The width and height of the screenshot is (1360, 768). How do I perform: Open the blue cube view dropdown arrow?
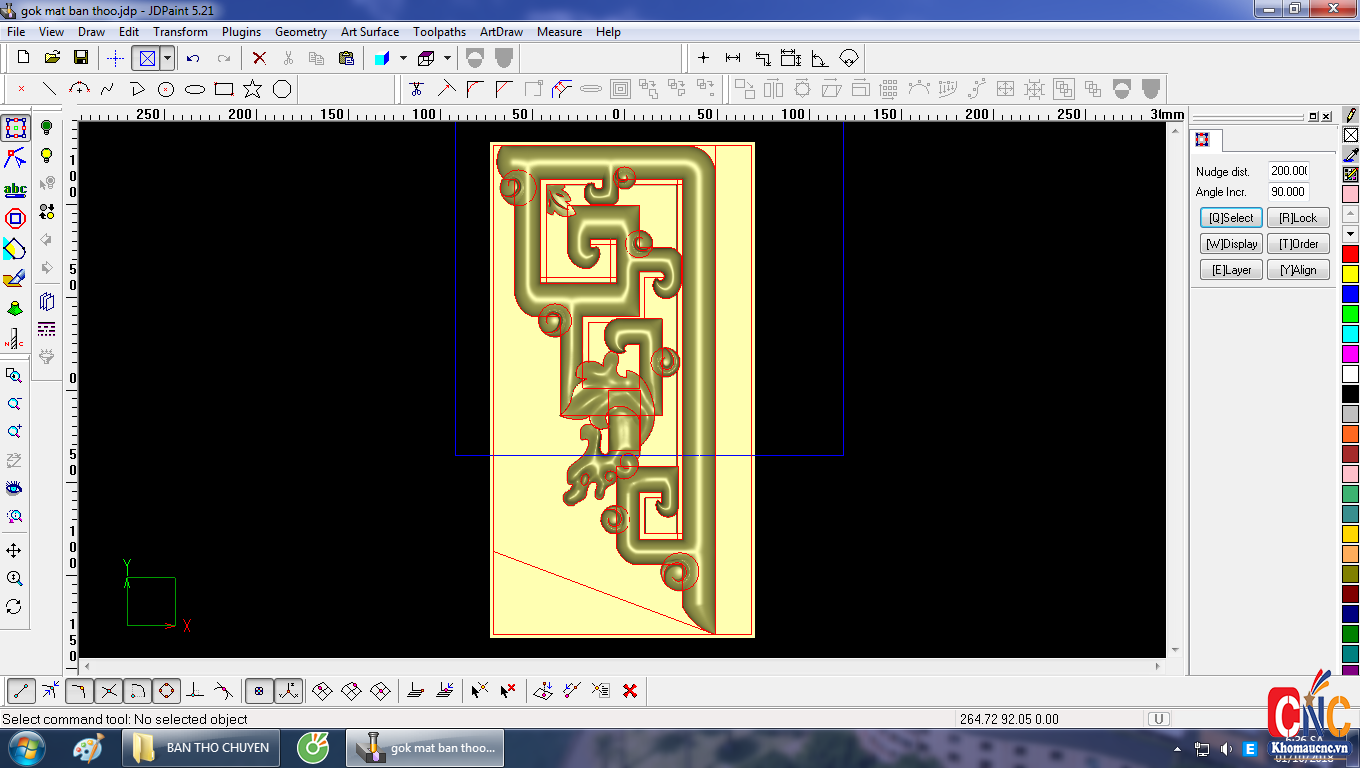(403, 58)
